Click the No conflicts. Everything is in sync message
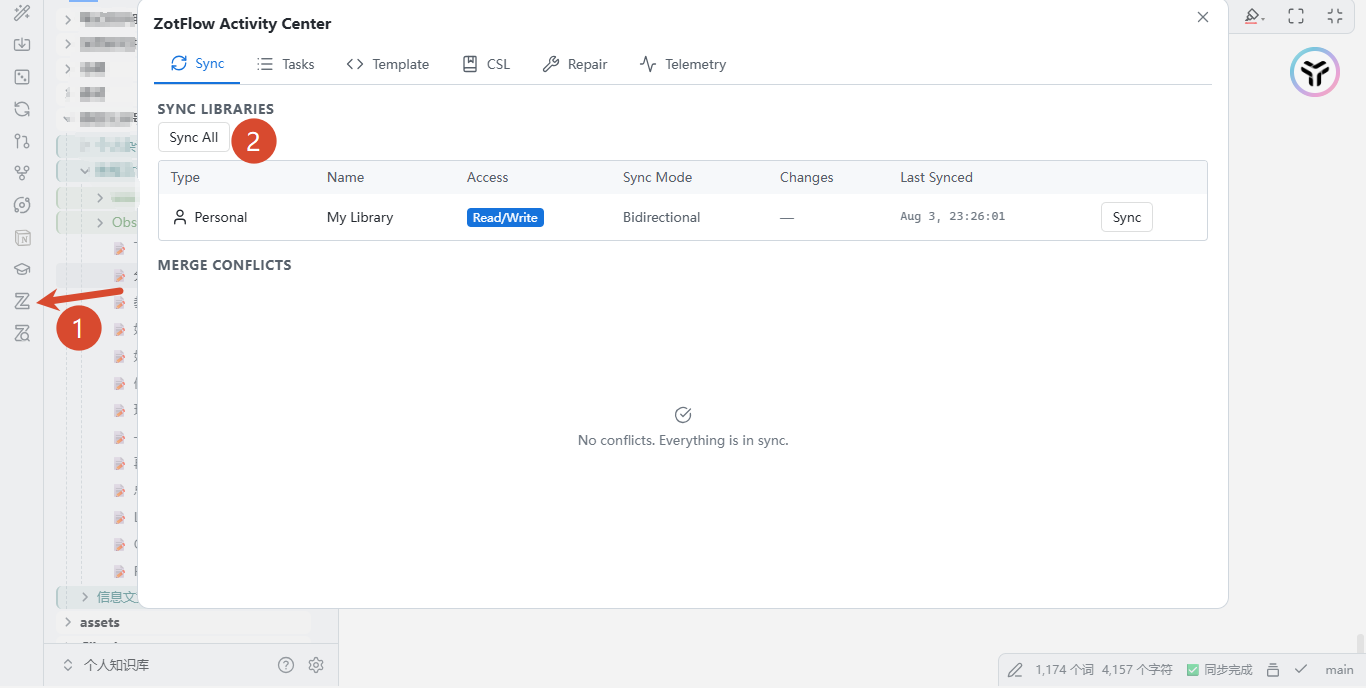Screen dimensions: 1366x688 point(683,440)
